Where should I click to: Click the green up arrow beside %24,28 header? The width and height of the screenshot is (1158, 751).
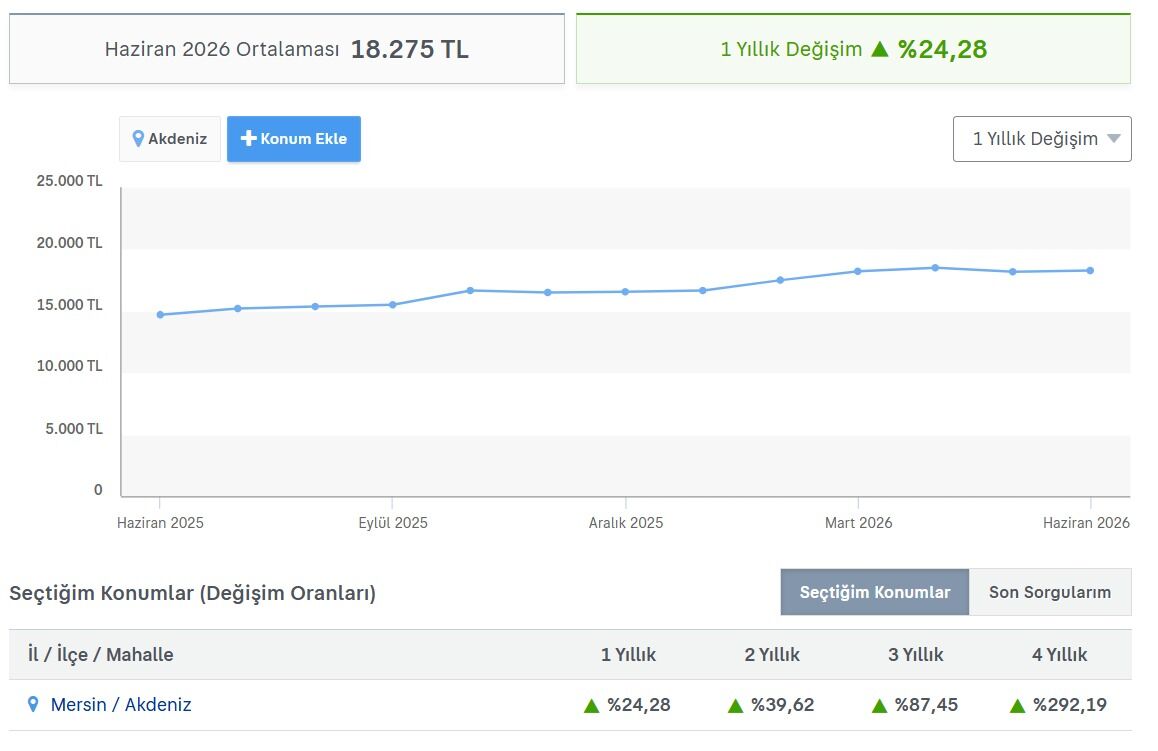click(x=880, y=49)
